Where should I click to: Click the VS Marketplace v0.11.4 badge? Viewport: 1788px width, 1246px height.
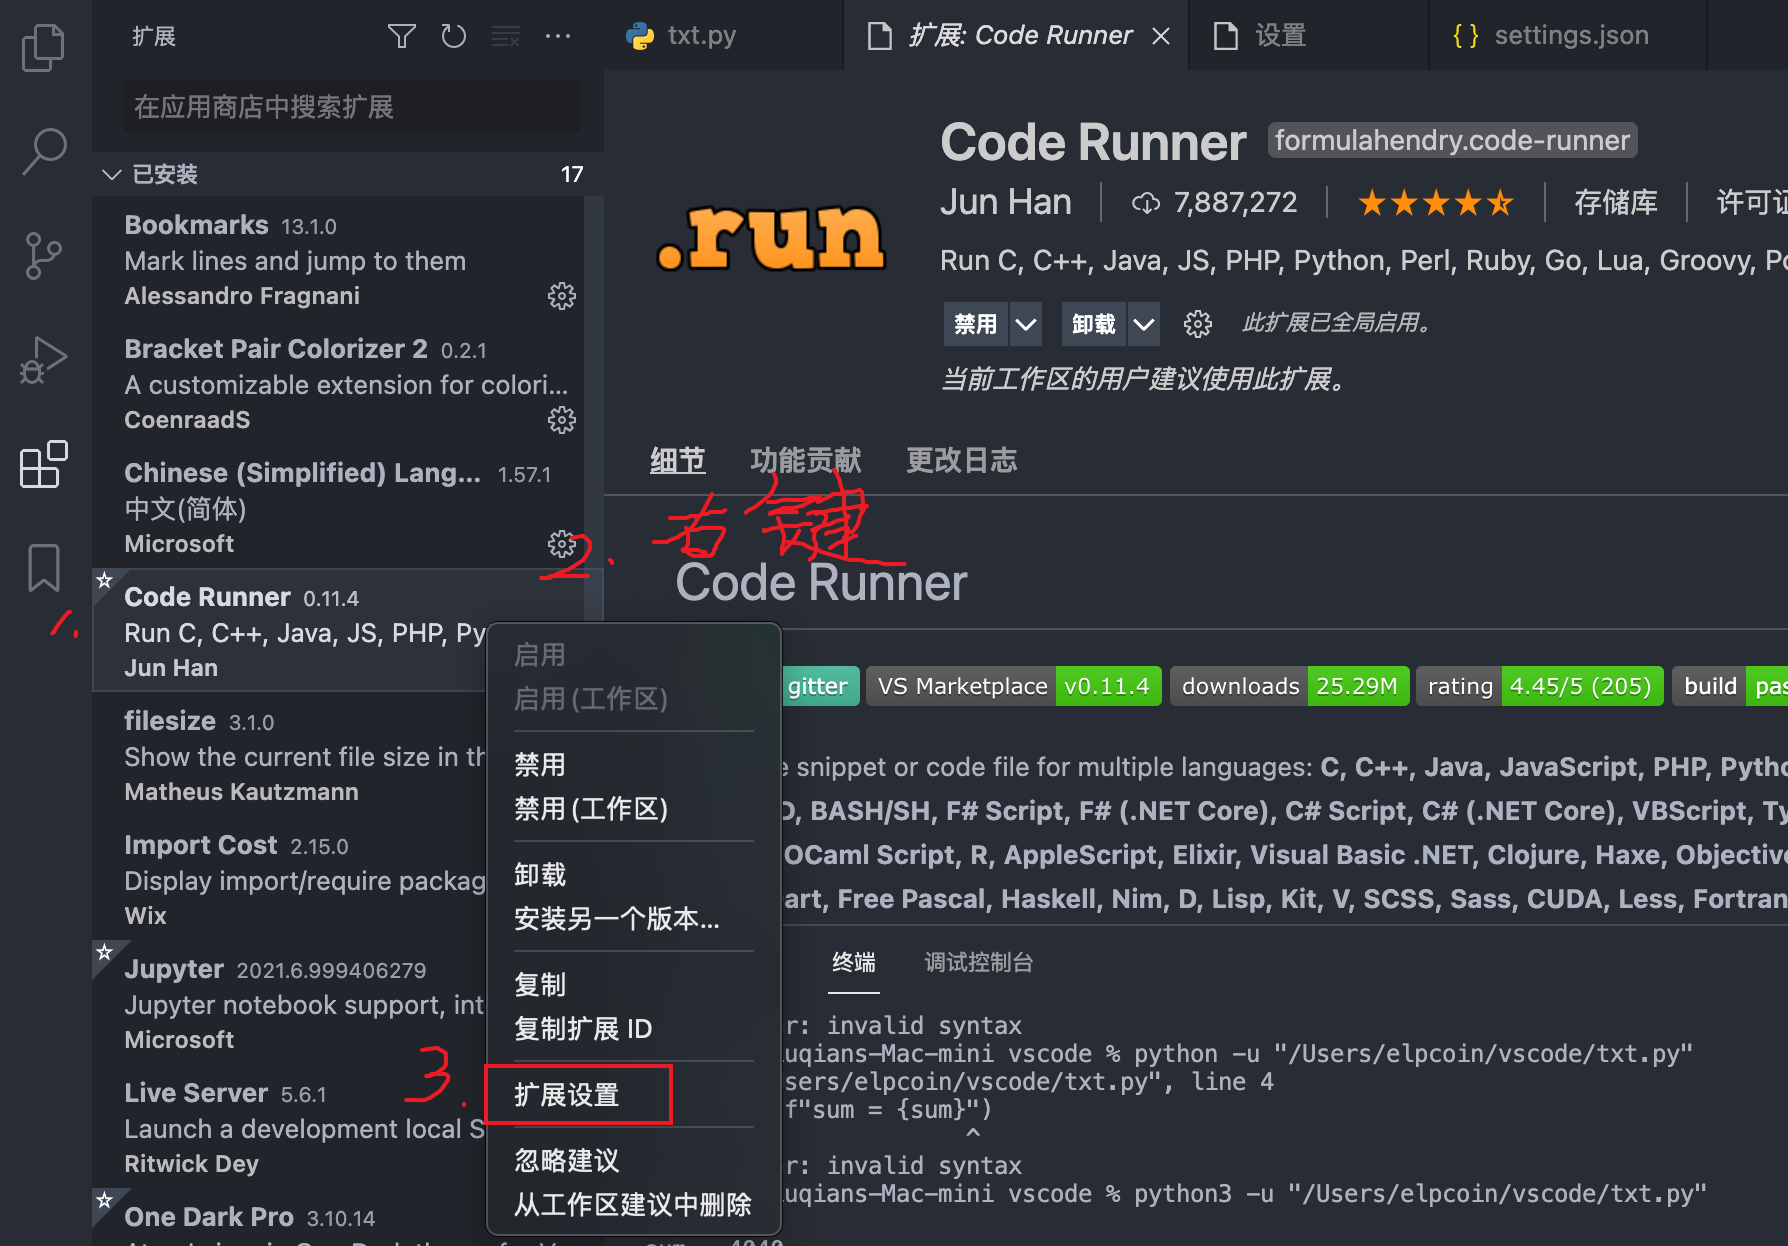pyautogui.click(x=1014, y=686)
